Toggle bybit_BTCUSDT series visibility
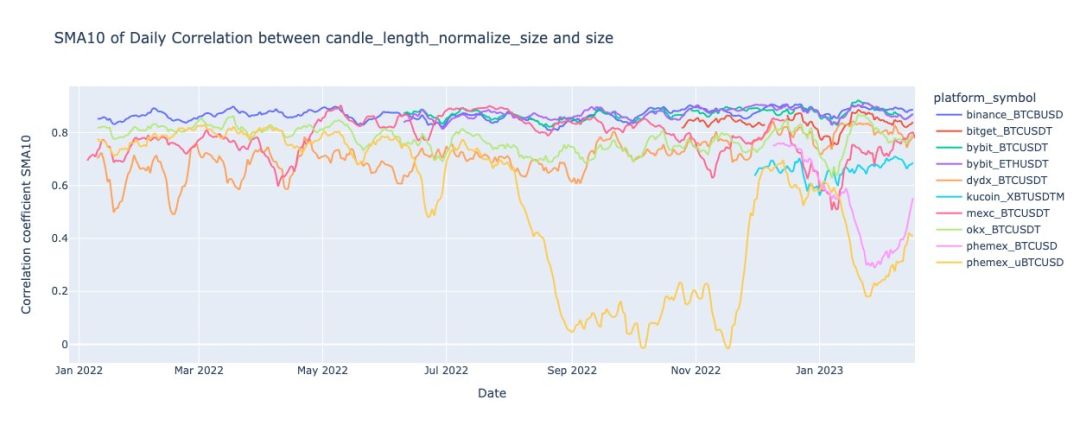Image resolution: width=1080 pixels, height=432 pixels. click(x=1008, y=148)
